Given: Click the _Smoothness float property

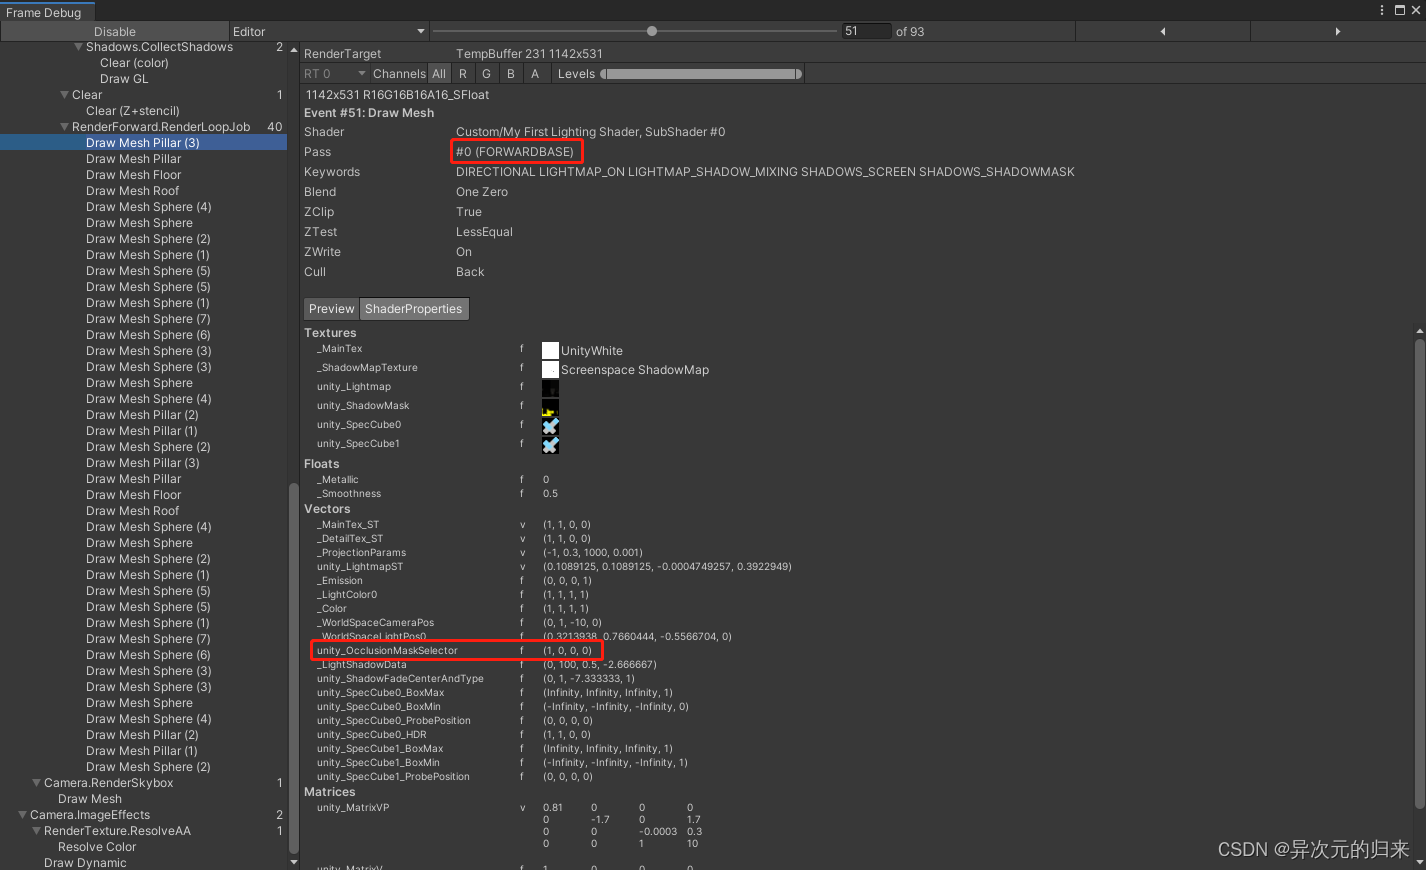Looking at the screenshot, I should coord(437,494).
